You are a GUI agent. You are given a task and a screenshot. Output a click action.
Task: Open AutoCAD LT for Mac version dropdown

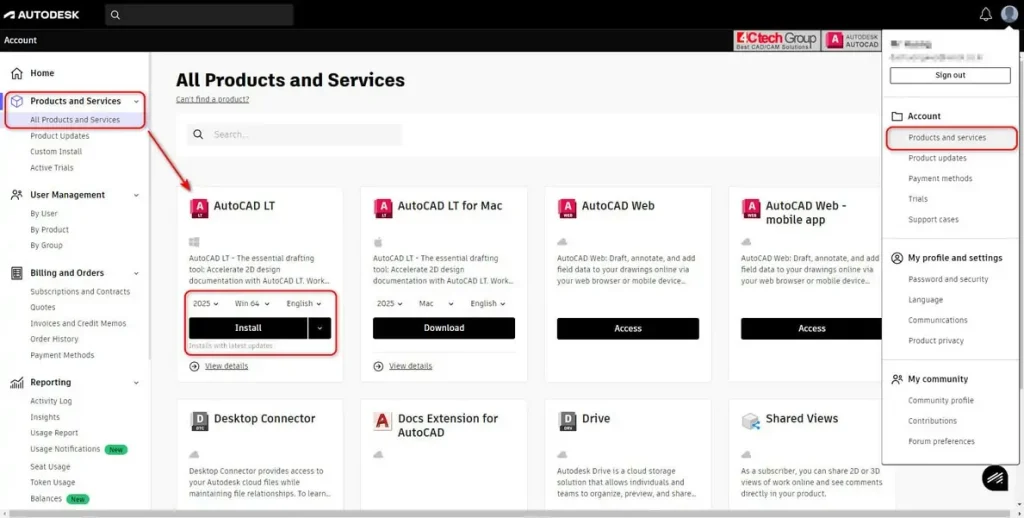pos(390,304)
